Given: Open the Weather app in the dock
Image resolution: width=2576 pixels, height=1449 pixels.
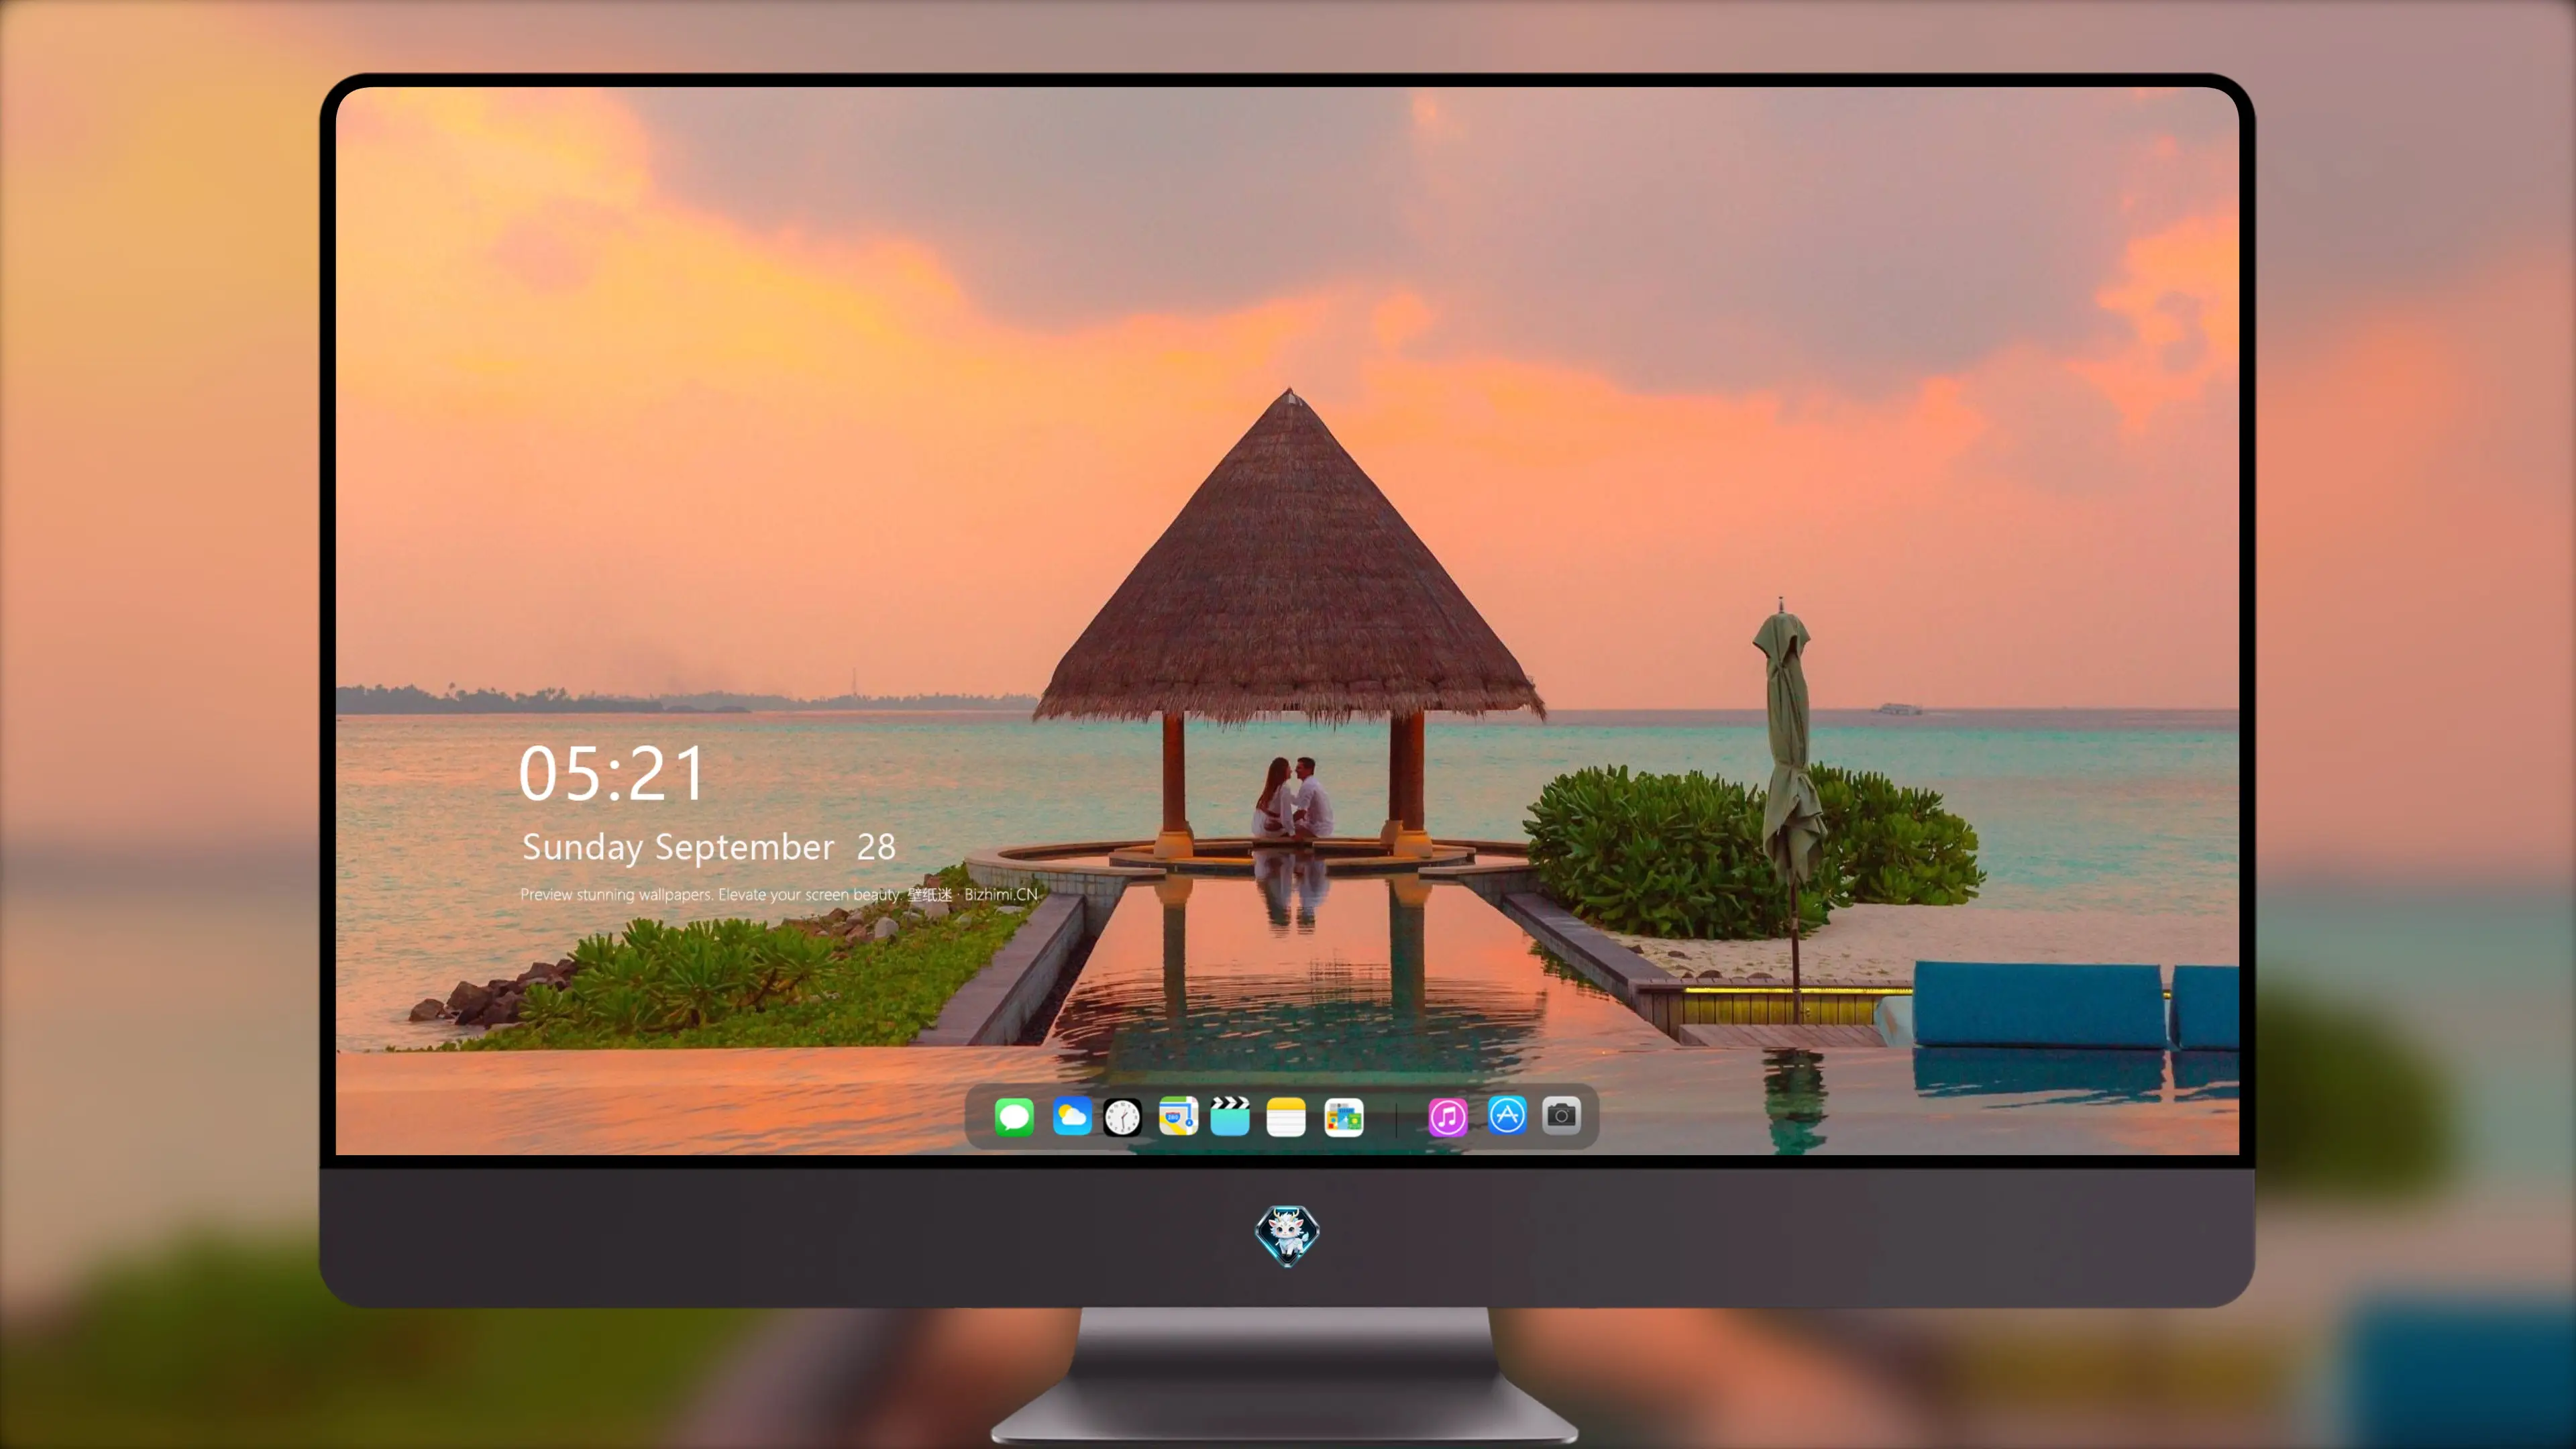Looking at the screenshot, I should point(1072,1116).
